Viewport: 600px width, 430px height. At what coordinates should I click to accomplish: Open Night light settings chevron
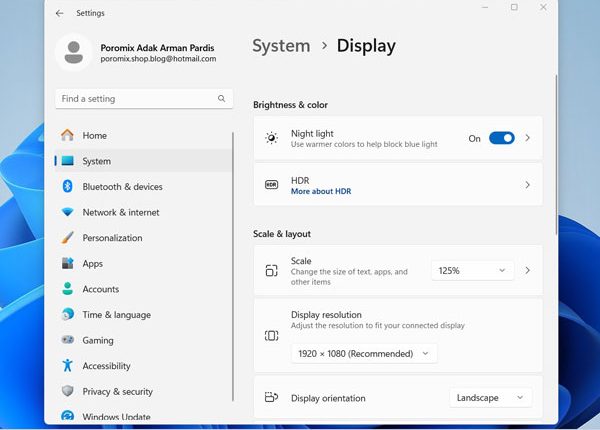click(528, 138)
